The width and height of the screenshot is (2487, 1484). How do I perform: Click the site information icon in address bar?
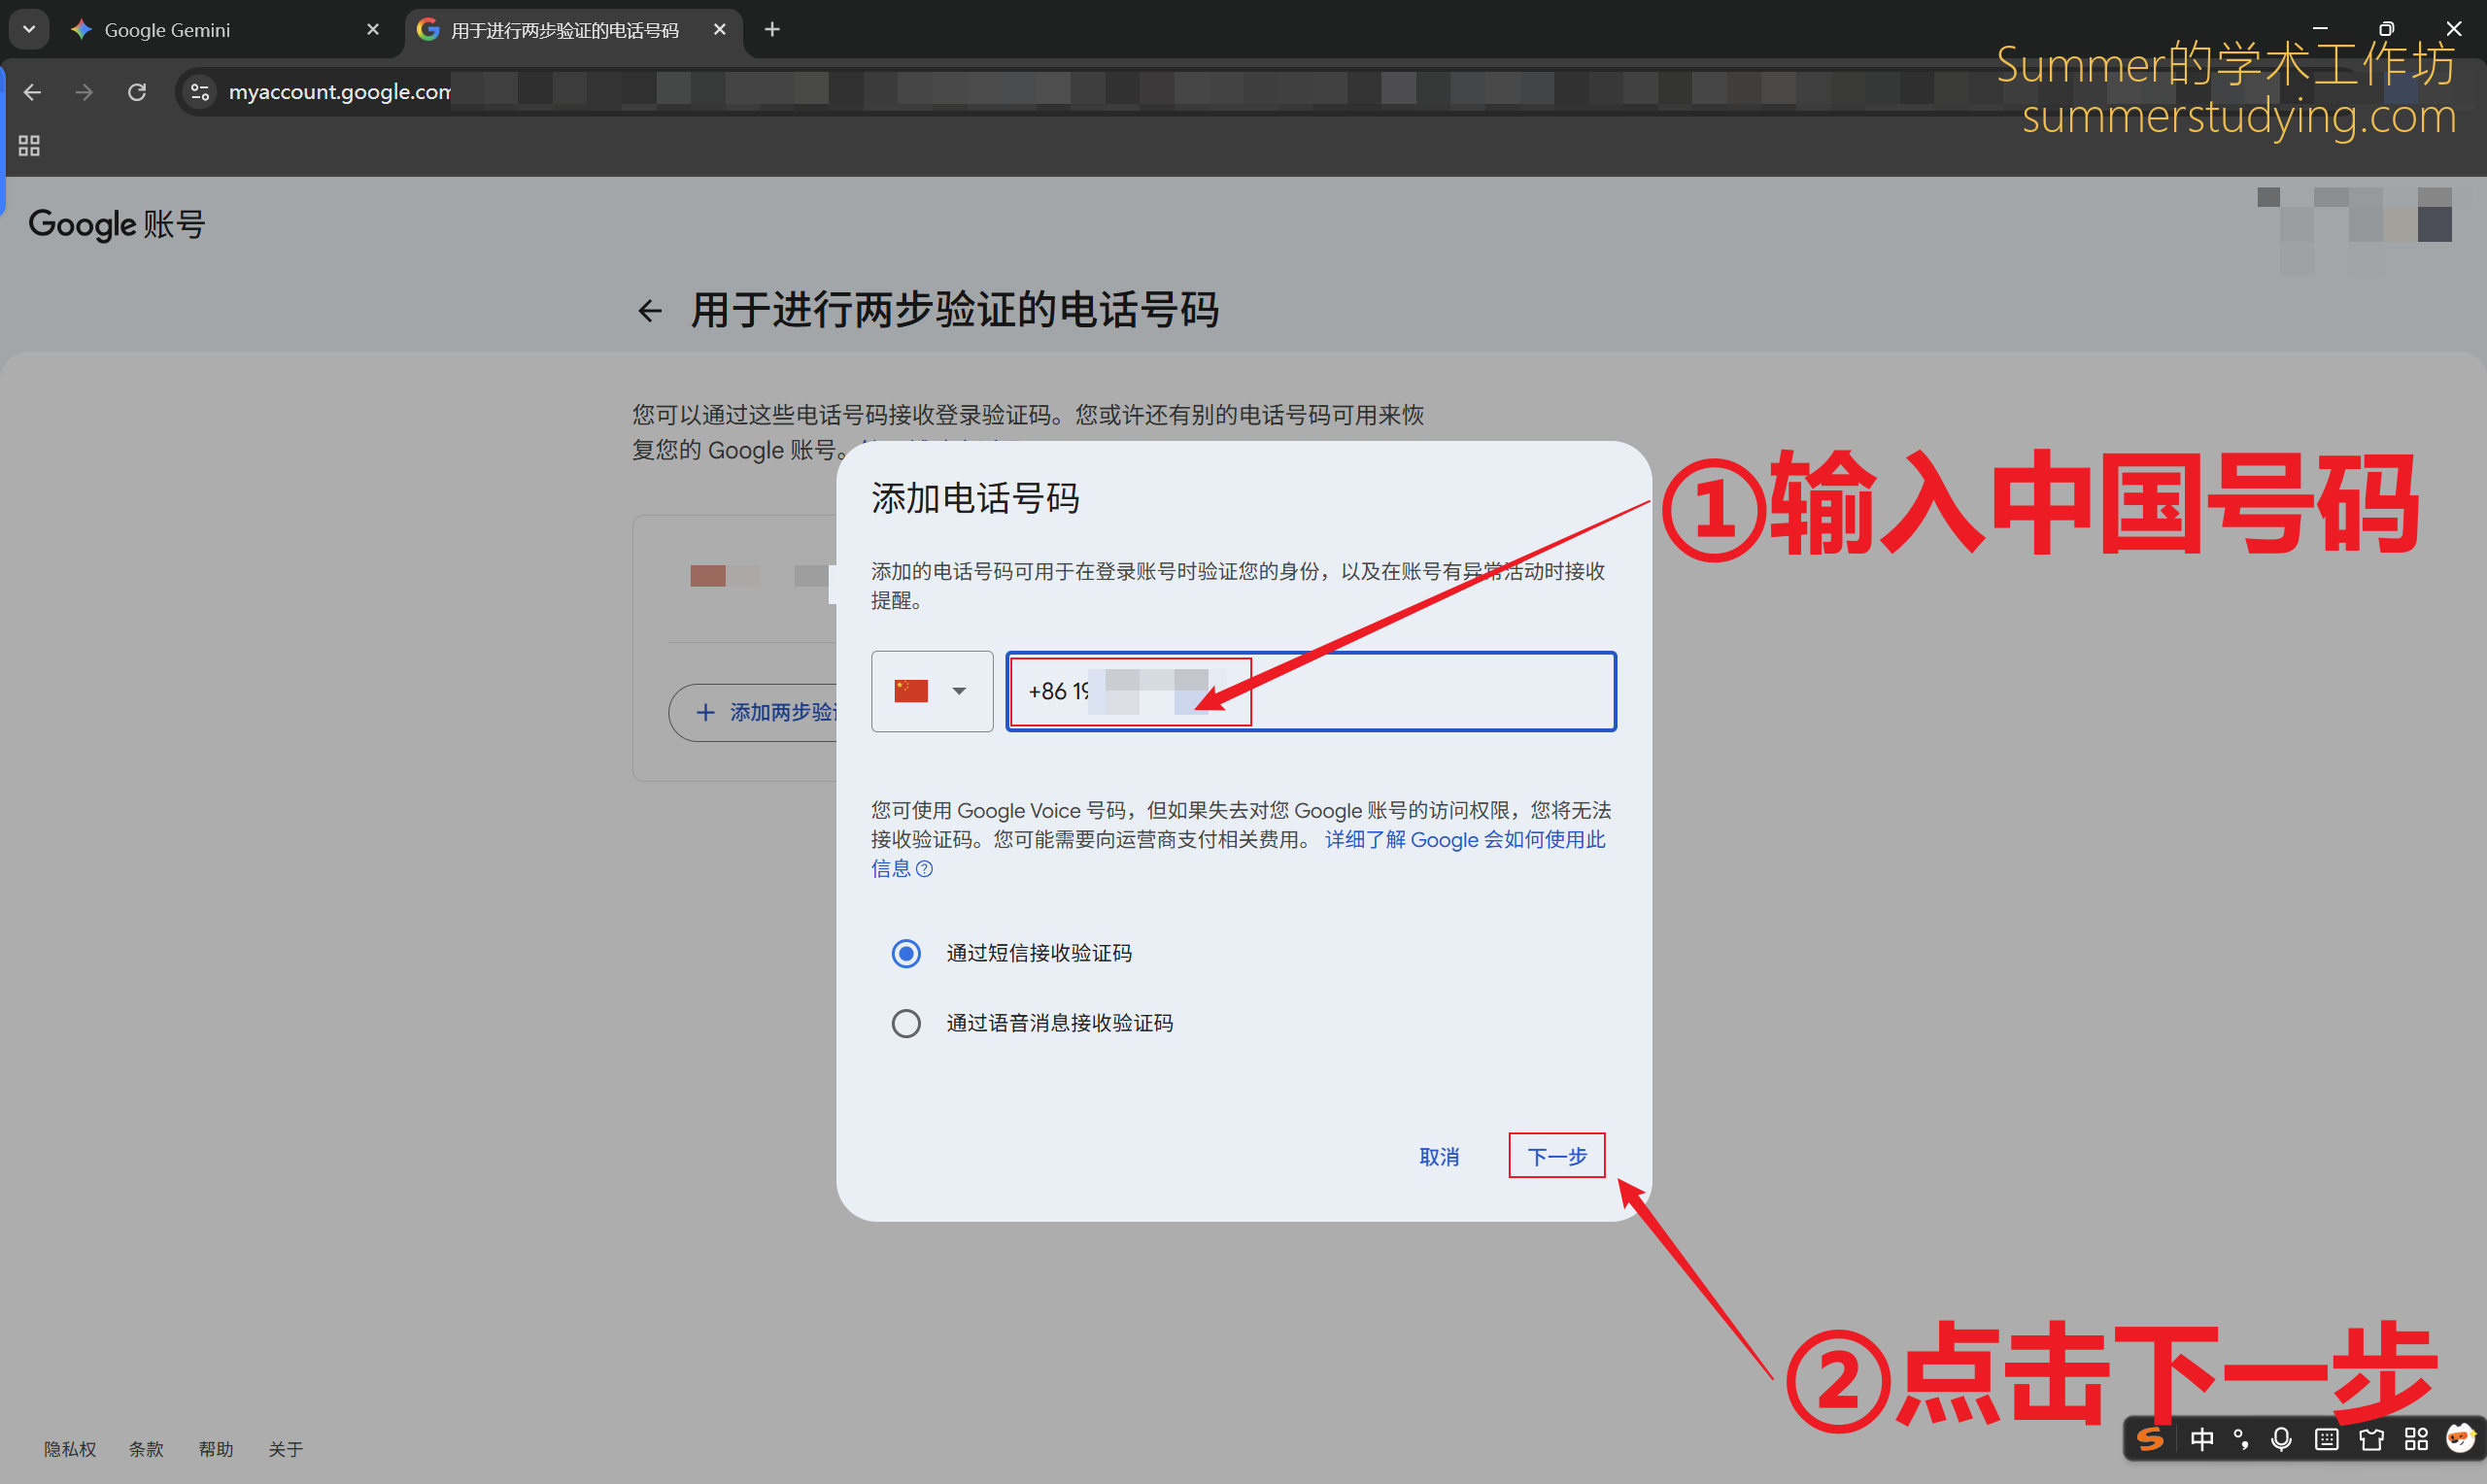pyautogui.click(x=200, y=92)
